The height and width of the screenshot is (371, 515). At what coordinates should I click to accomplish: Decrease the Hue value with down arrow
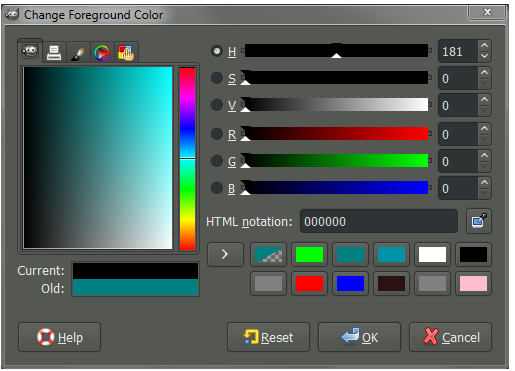[484, 56]
